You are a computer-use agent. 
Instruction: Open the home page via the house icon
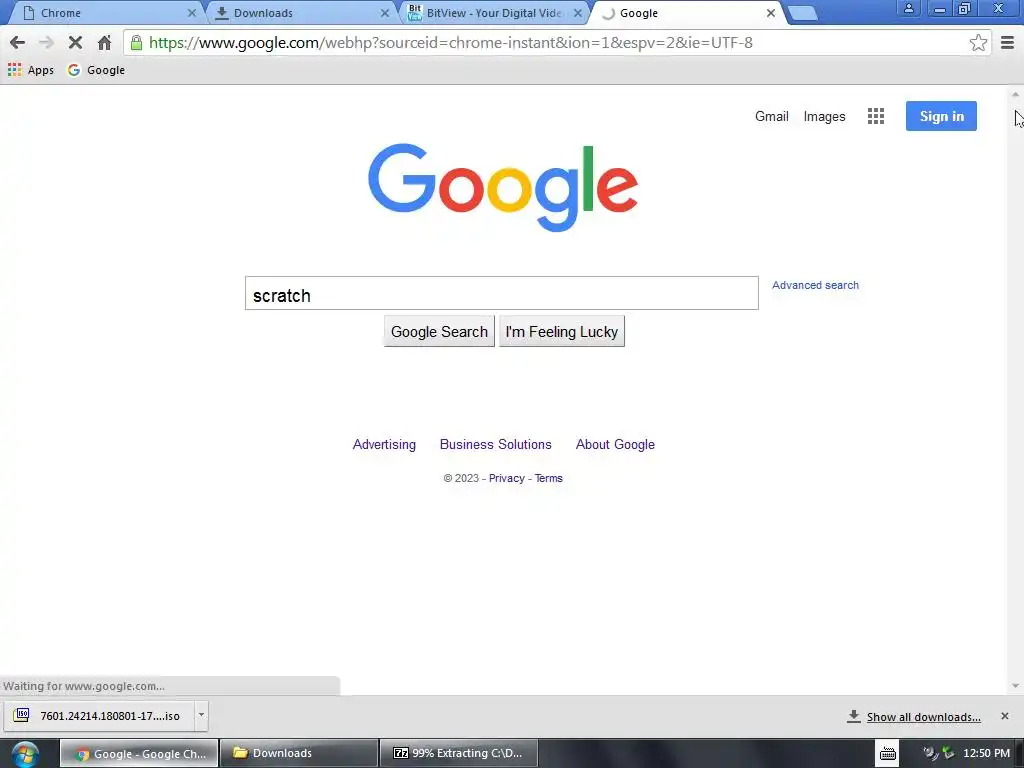click(104, 43)
